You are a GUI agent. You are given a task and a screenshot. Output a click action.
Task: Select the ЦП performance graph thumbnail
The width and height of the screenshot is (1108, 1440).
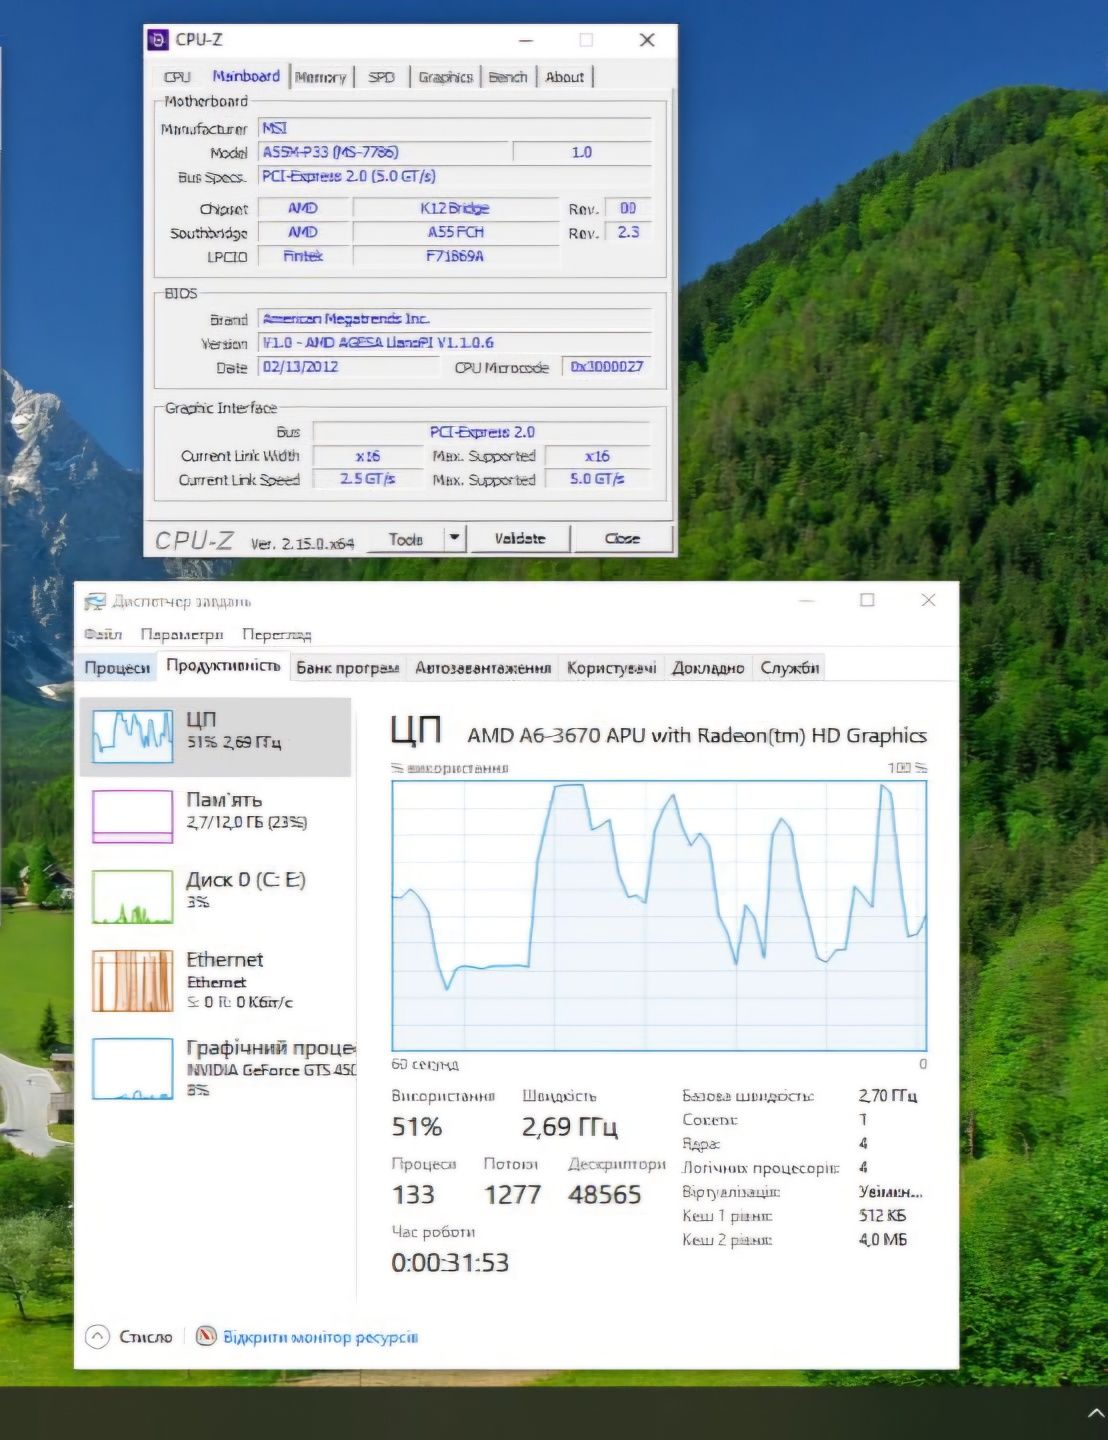[132, 736]
